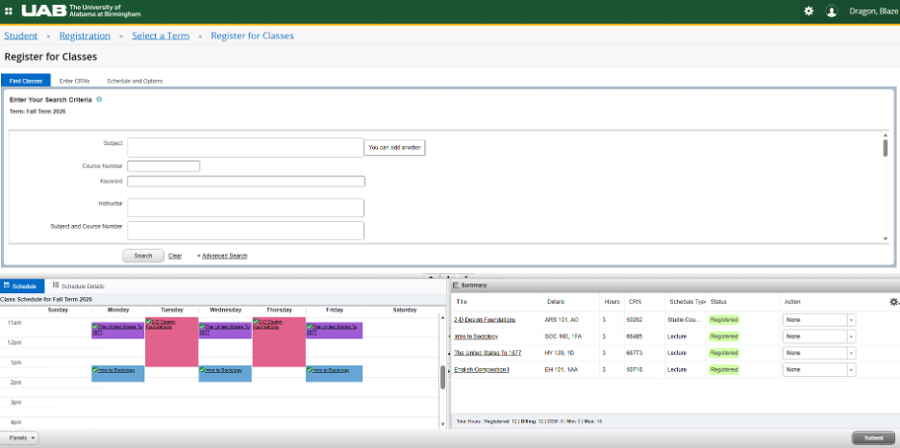Click the Details column header
Screen dimensions: 900x448
pos(556,302)
